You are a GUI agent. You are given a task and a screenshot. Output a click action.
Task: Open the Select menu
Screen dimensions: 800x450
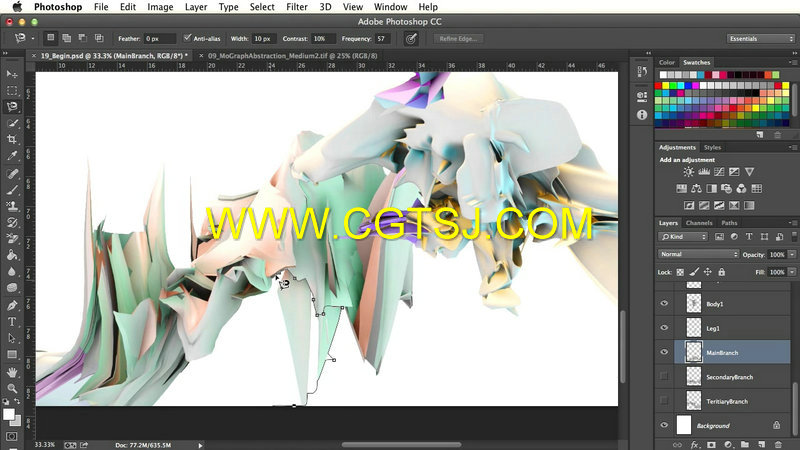click(262, 7)
